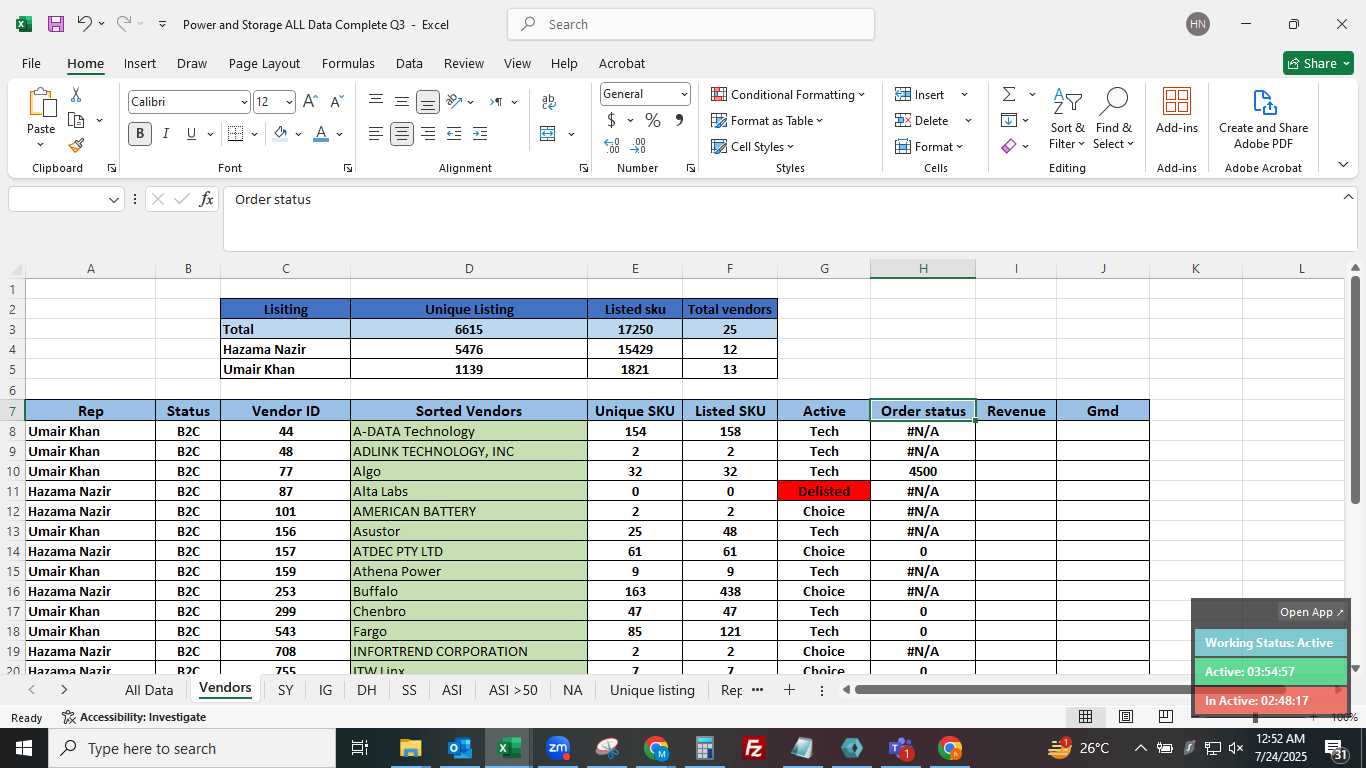Click the Comma Style icon
Image resolution: width=1366 pixels, height=768 pixels.
click(679, 120)
